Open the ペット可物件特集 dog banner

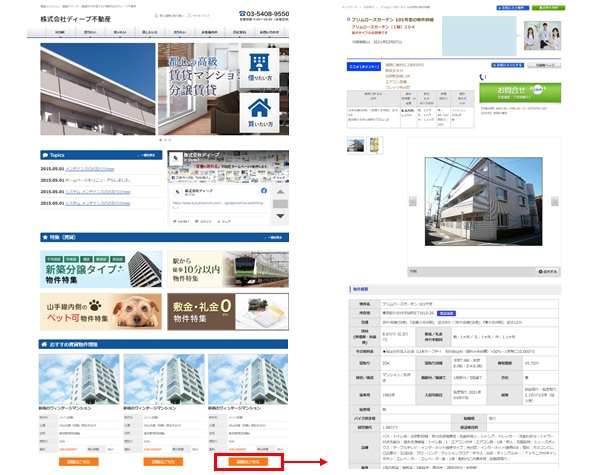tap(101, 312)
